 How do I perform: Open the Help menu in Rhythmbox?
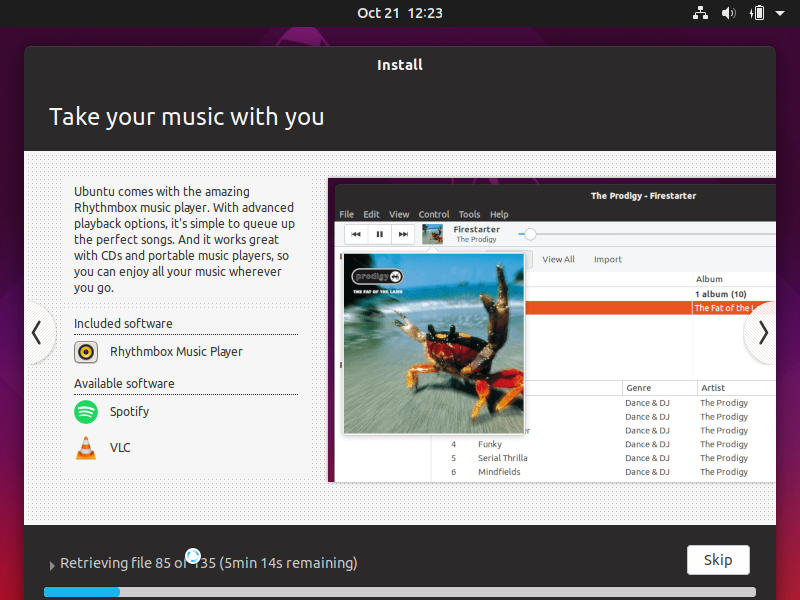[x=499, y=214]
